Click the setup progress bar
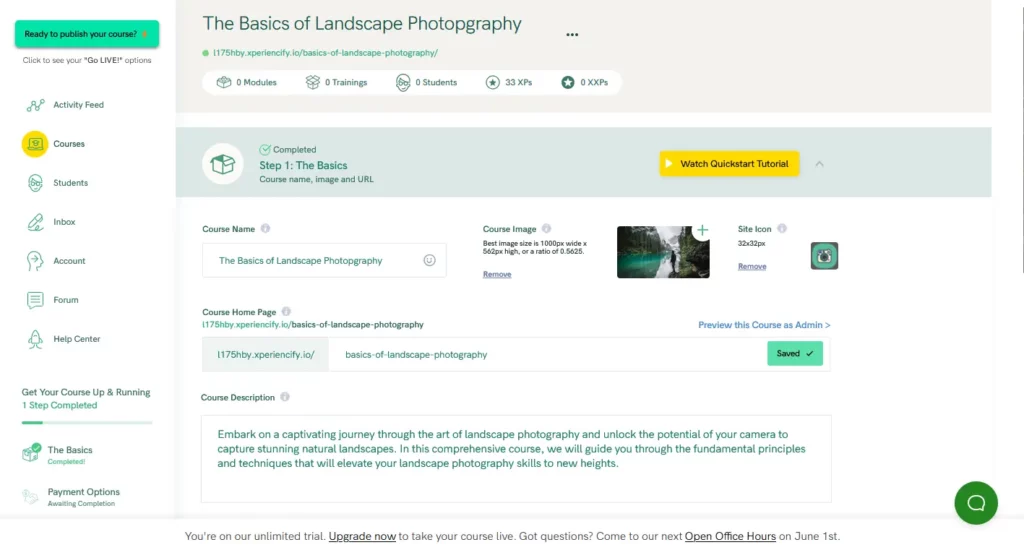 click(x=87, y=423)
